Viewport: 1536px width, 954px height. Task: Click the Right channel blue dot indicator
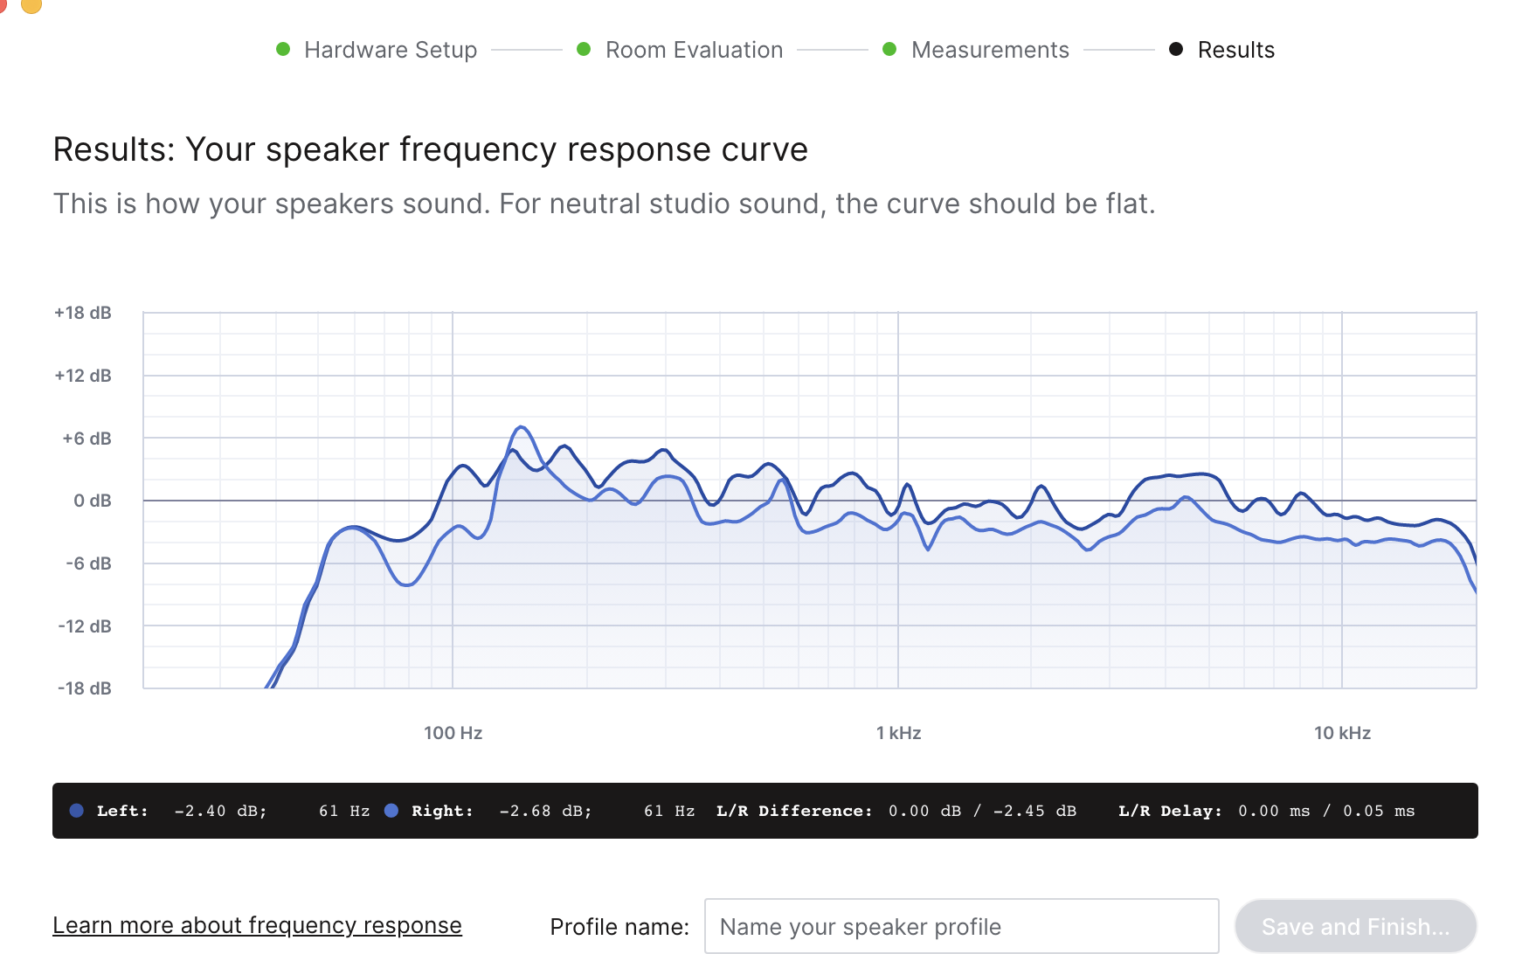point(392,811)
